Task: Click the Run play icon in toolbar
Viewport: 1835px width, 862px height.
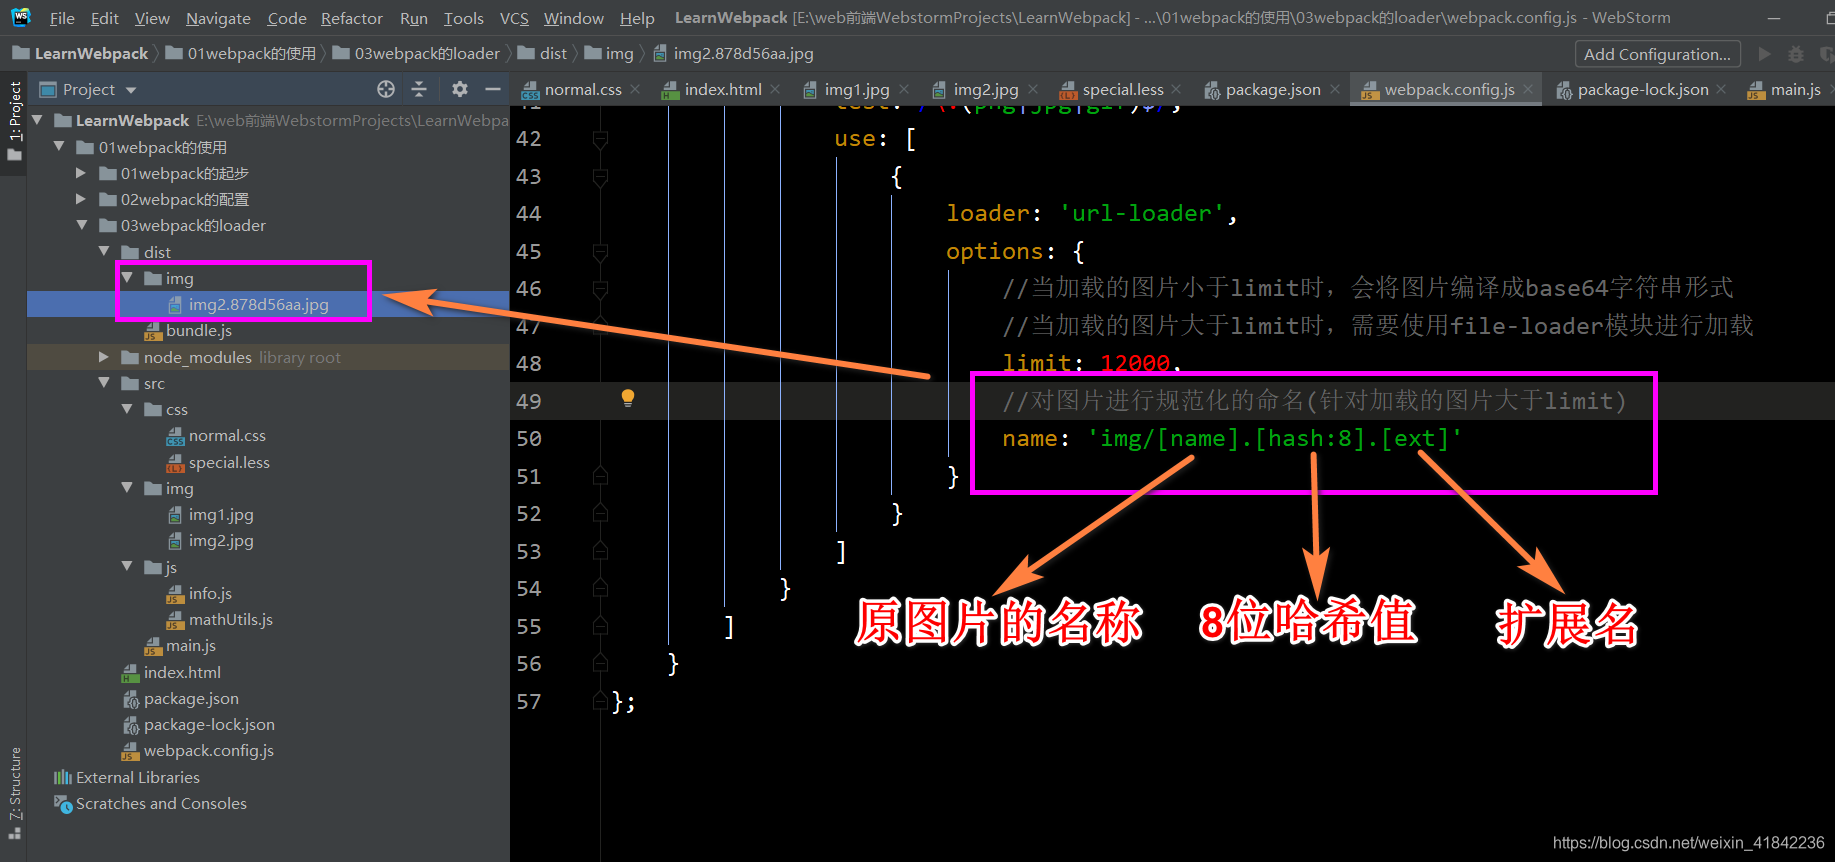Action: (x=1765, y=54)
